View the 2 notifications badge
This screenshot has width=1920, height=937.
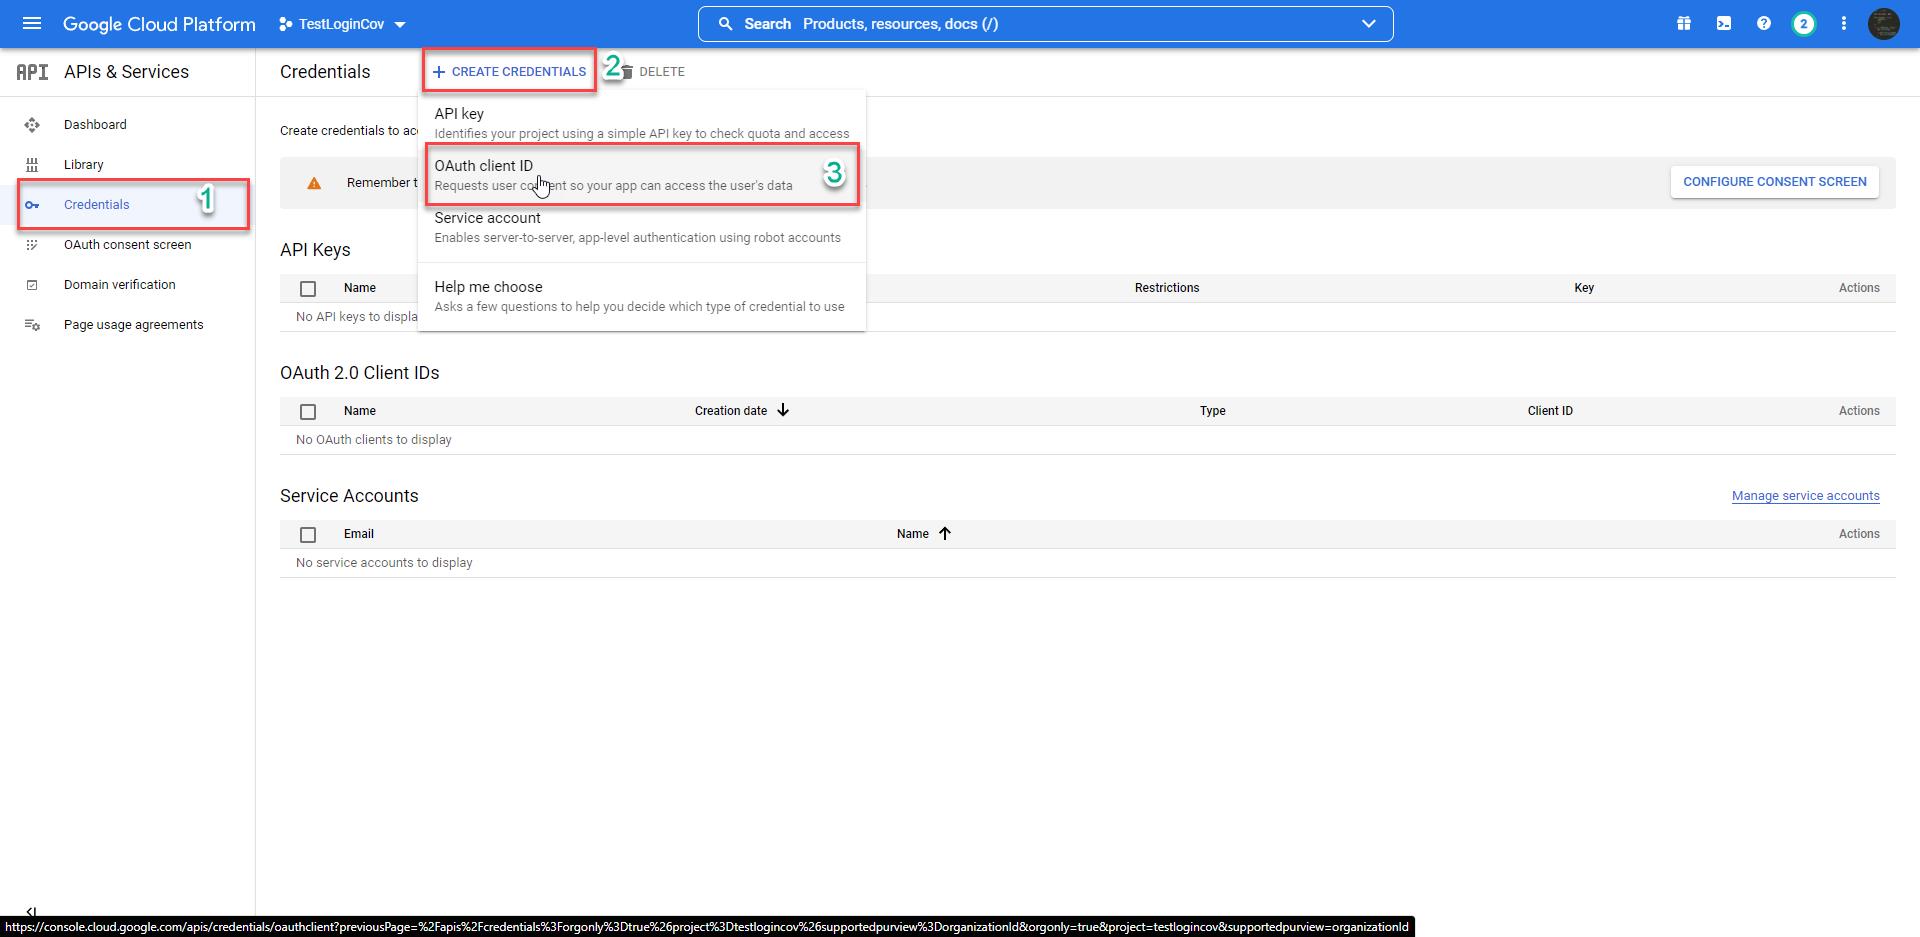[x=1804, y=24]
